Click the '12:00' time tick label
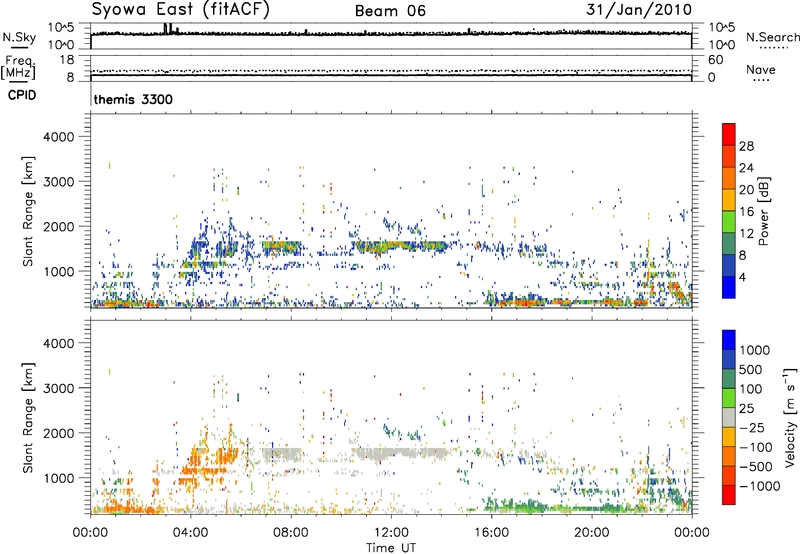This screenshot has height=554, width=800. (391, 533)
